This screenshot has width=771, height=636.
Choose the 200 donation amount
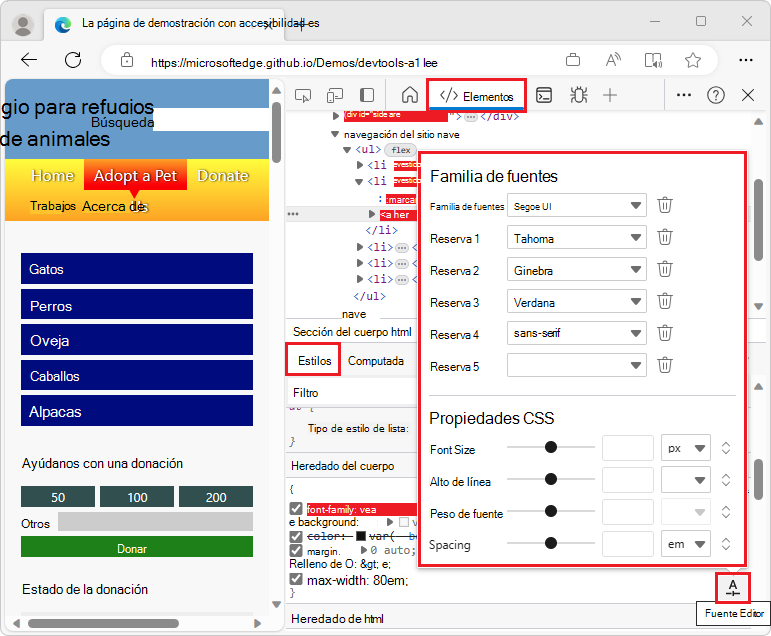pyautogui.click(x=216, y=497)
